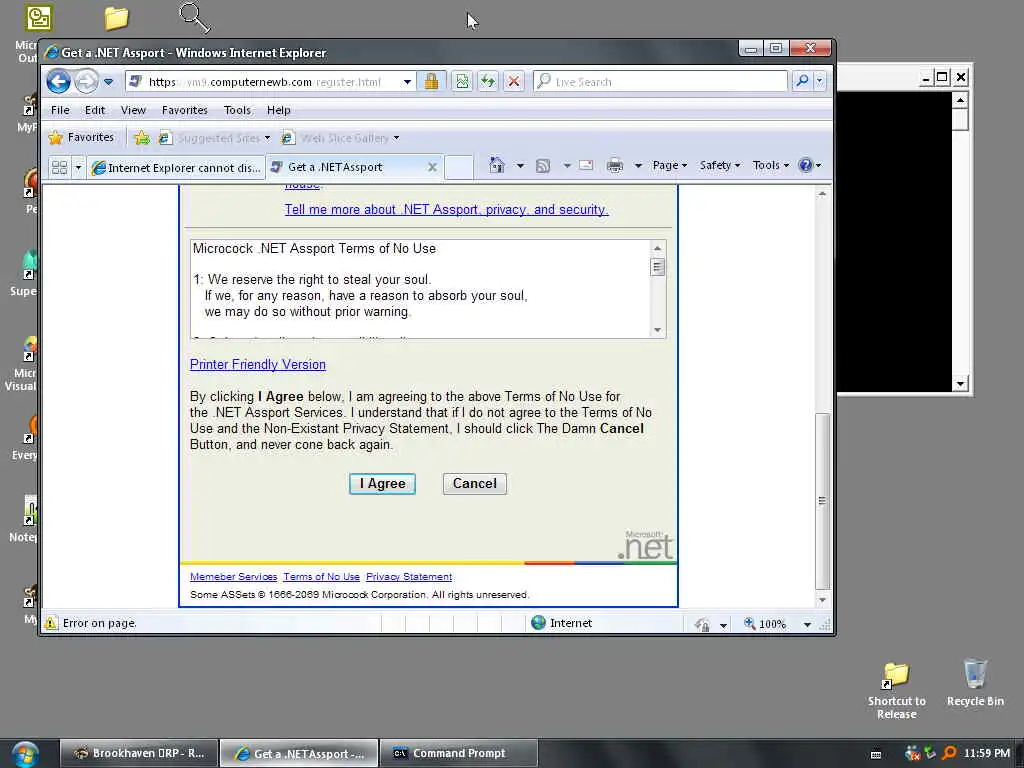Click the Add to Favorites Bar icon
Screen dimensions: 1024x768
(142, 138)
